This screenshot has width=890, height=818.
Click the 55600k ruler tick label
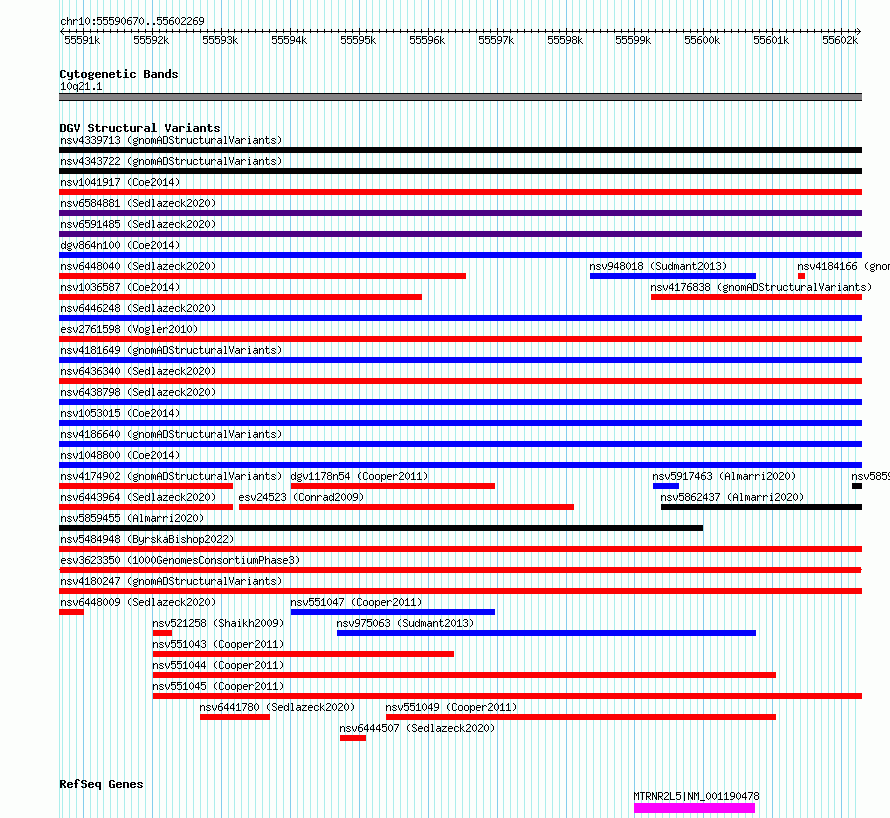[x=702, y=40]
